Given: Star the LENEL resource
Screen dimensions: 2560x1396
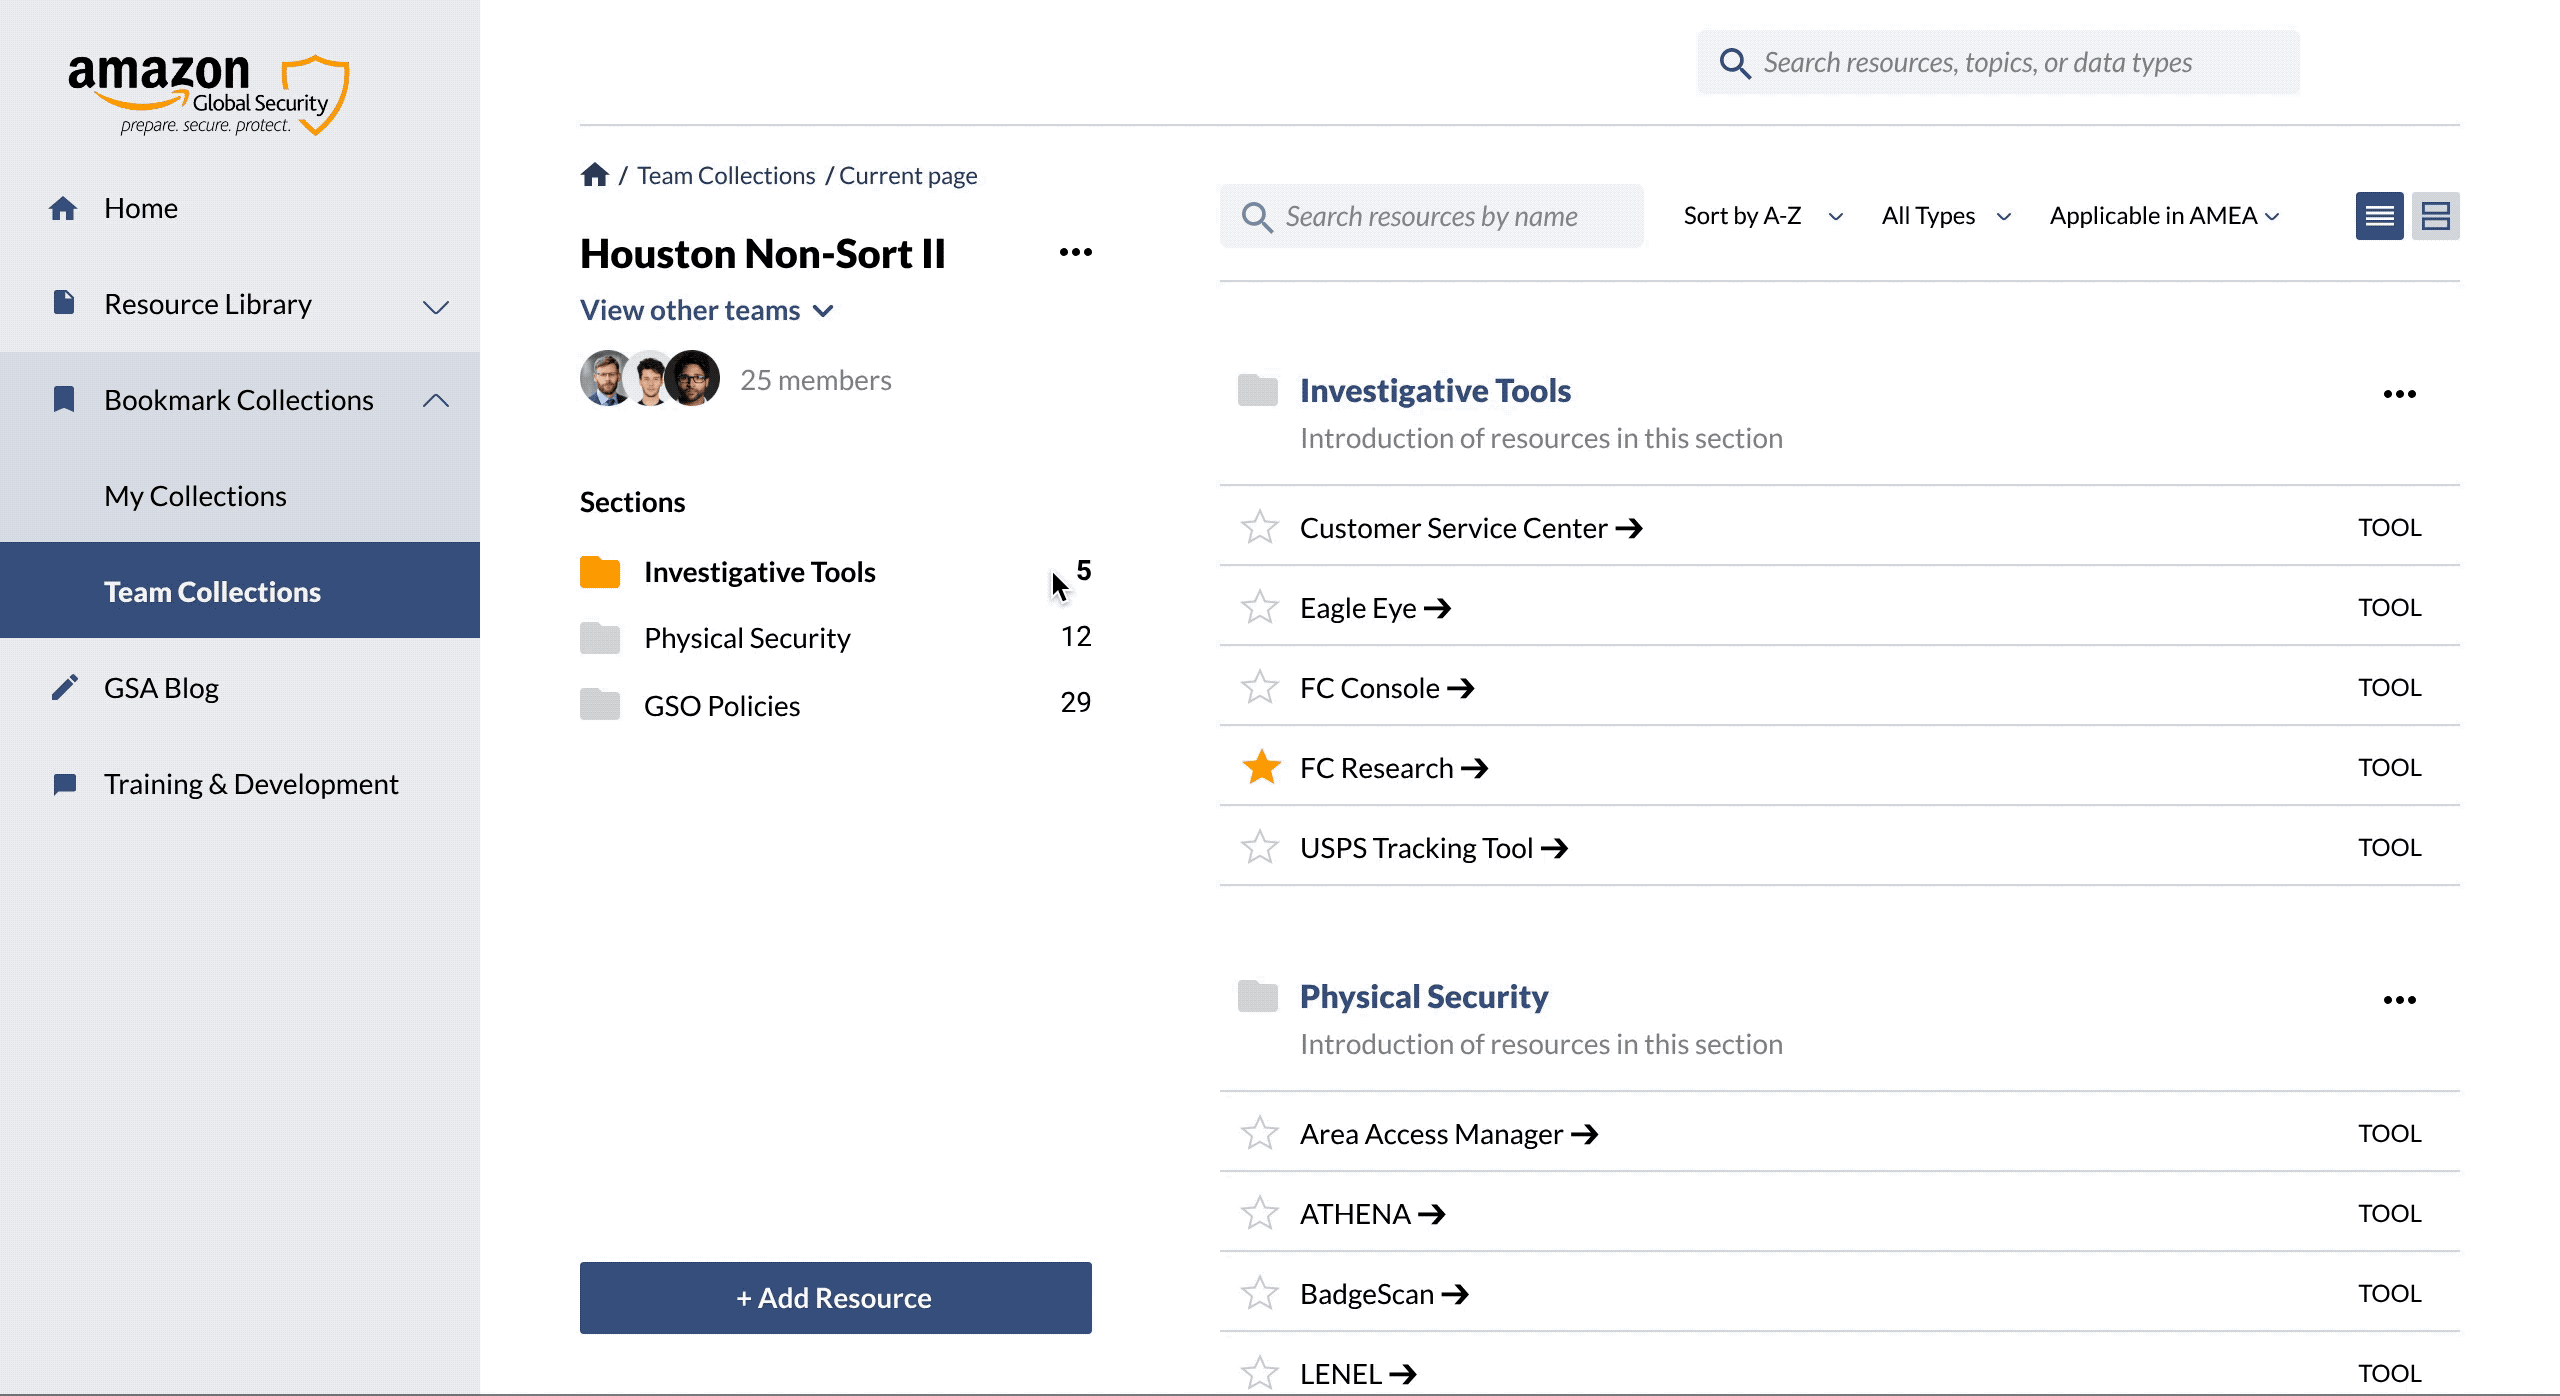Looking at the screenshot, I should coord(1260,1373).
